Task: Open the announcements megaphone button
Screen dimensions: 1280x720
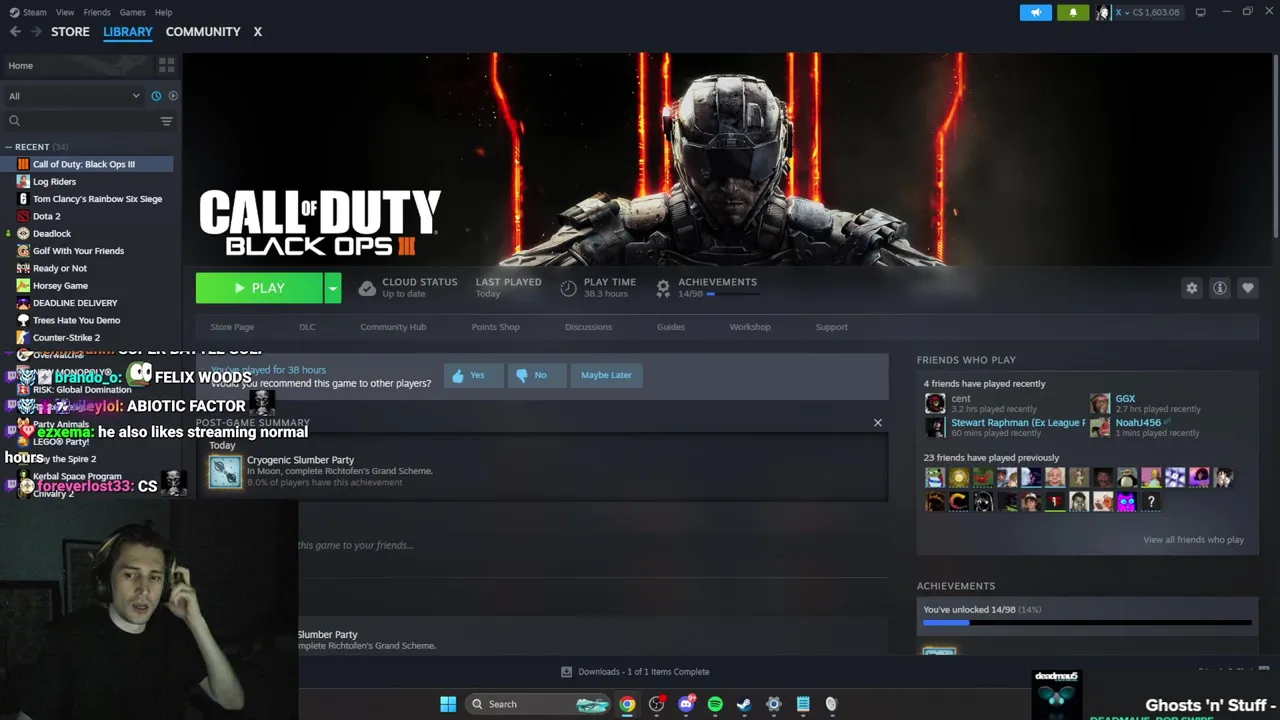Action: (1035, 12)
